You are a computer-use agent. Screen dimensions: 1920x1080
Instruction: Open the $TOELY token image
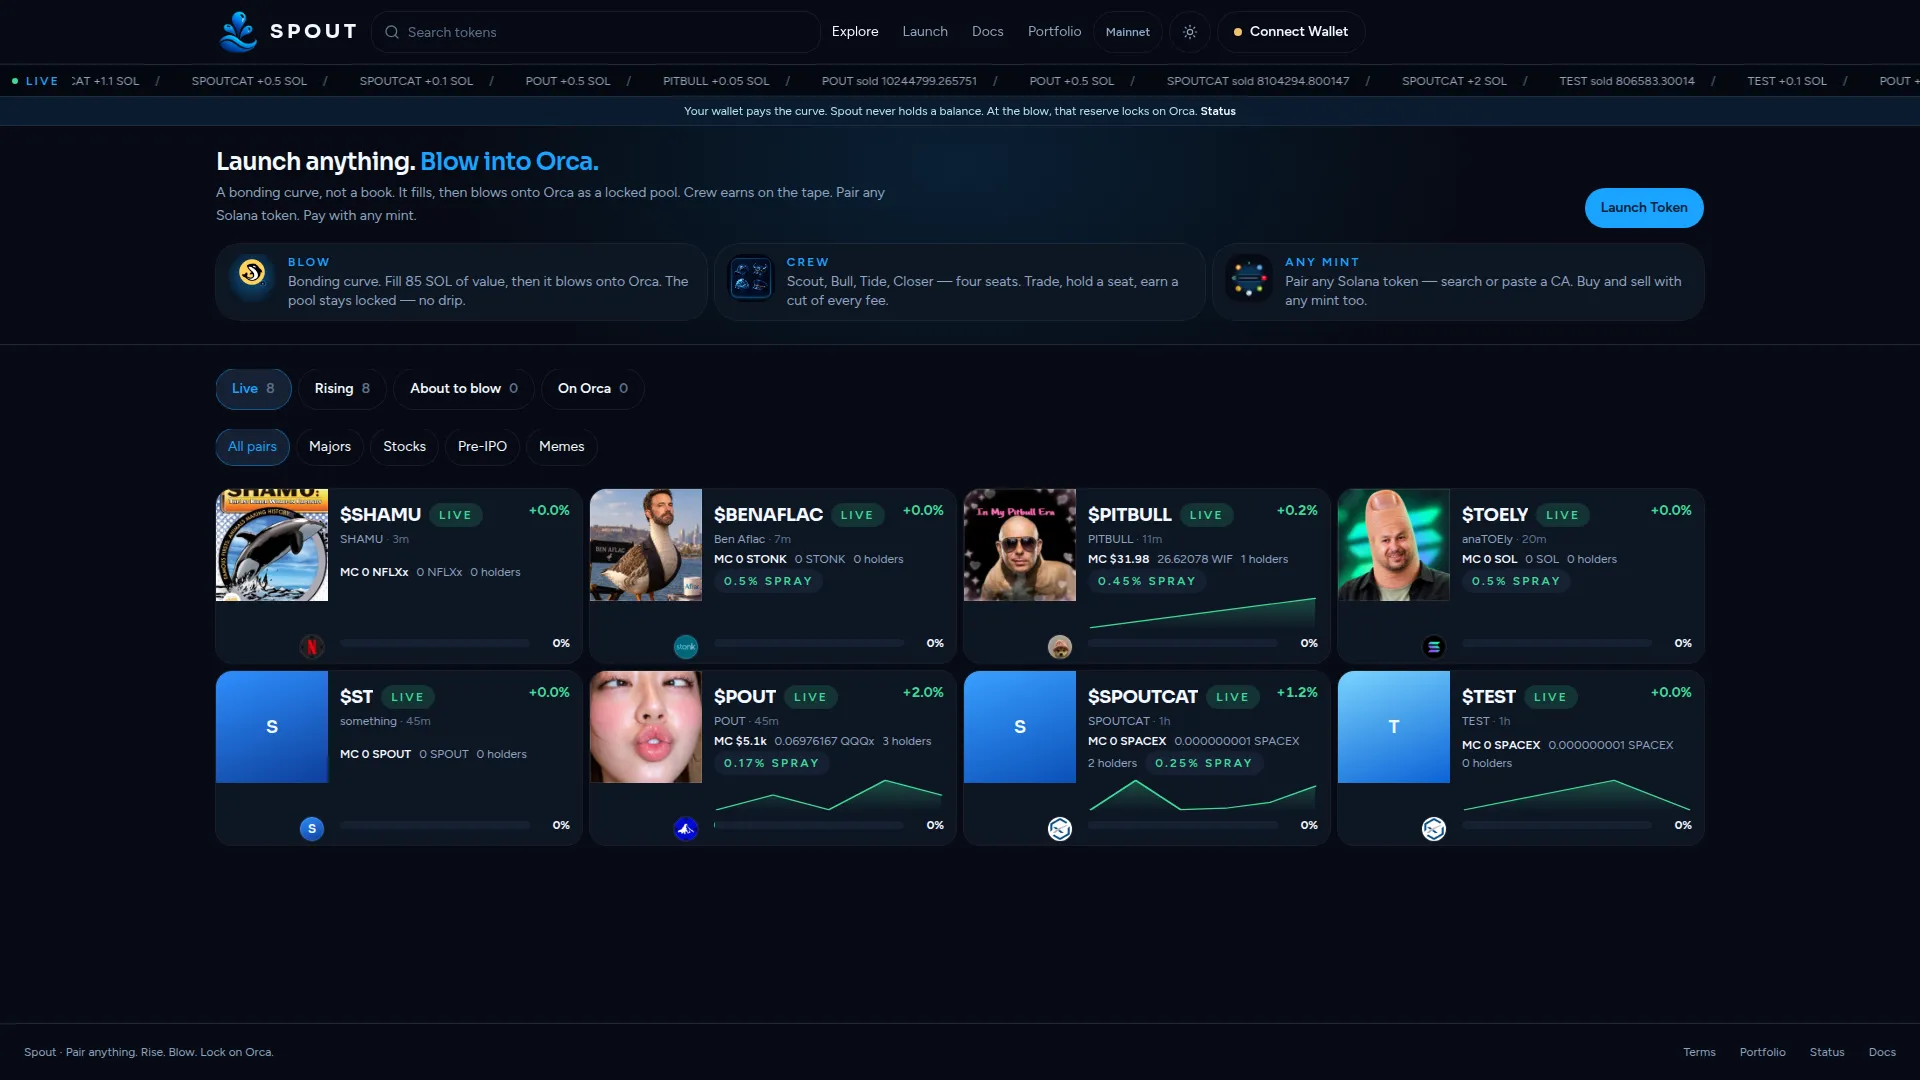1394,545
